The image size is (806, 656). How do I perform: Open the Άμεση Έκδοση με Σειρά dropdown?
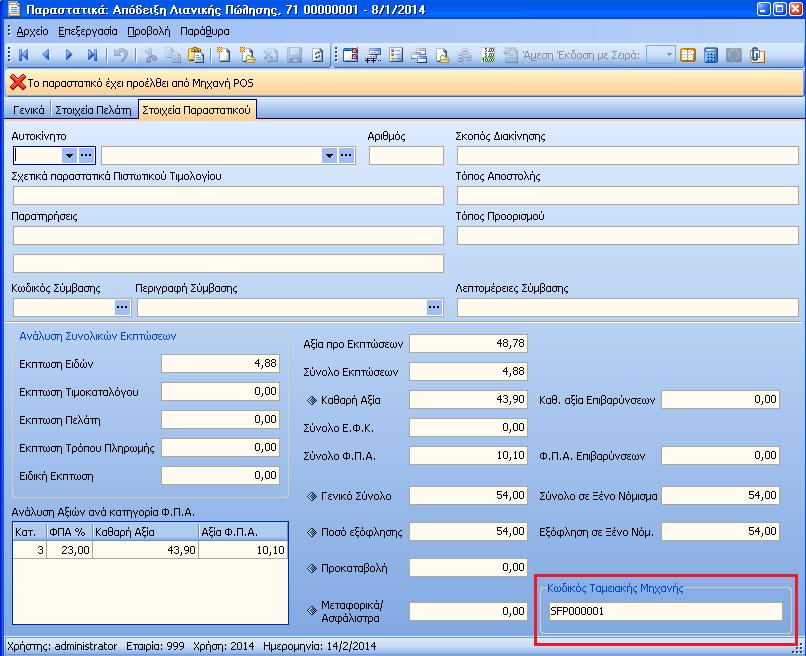click(x=669, y=54)
